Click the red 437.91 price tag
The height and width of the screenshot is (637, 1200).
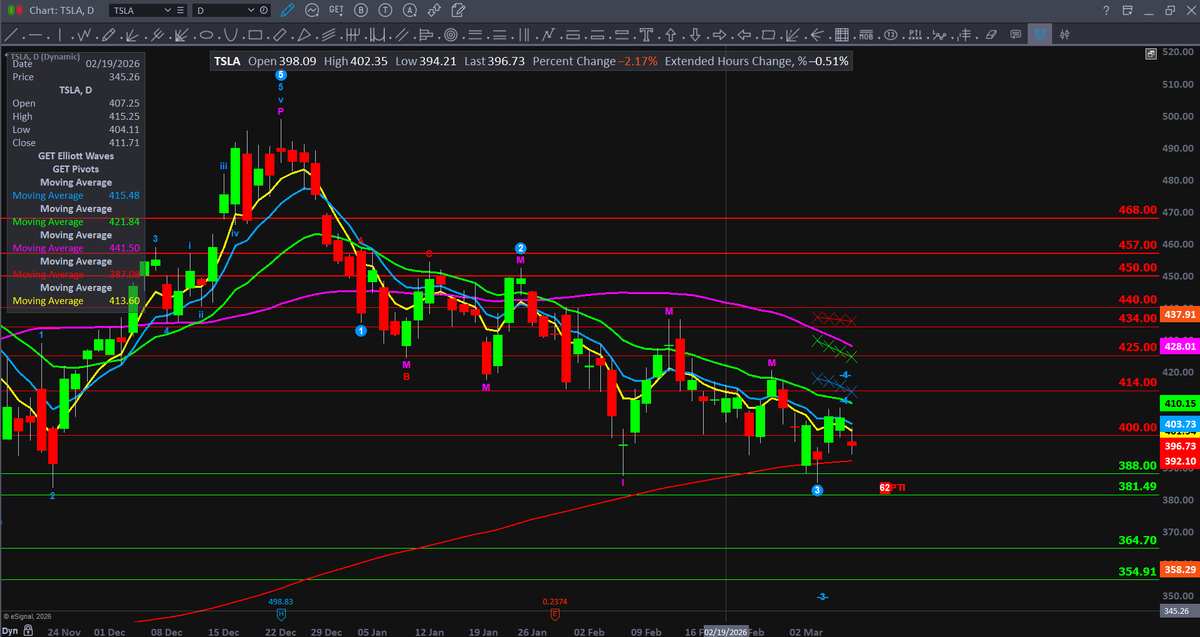tap(1179, 314)
